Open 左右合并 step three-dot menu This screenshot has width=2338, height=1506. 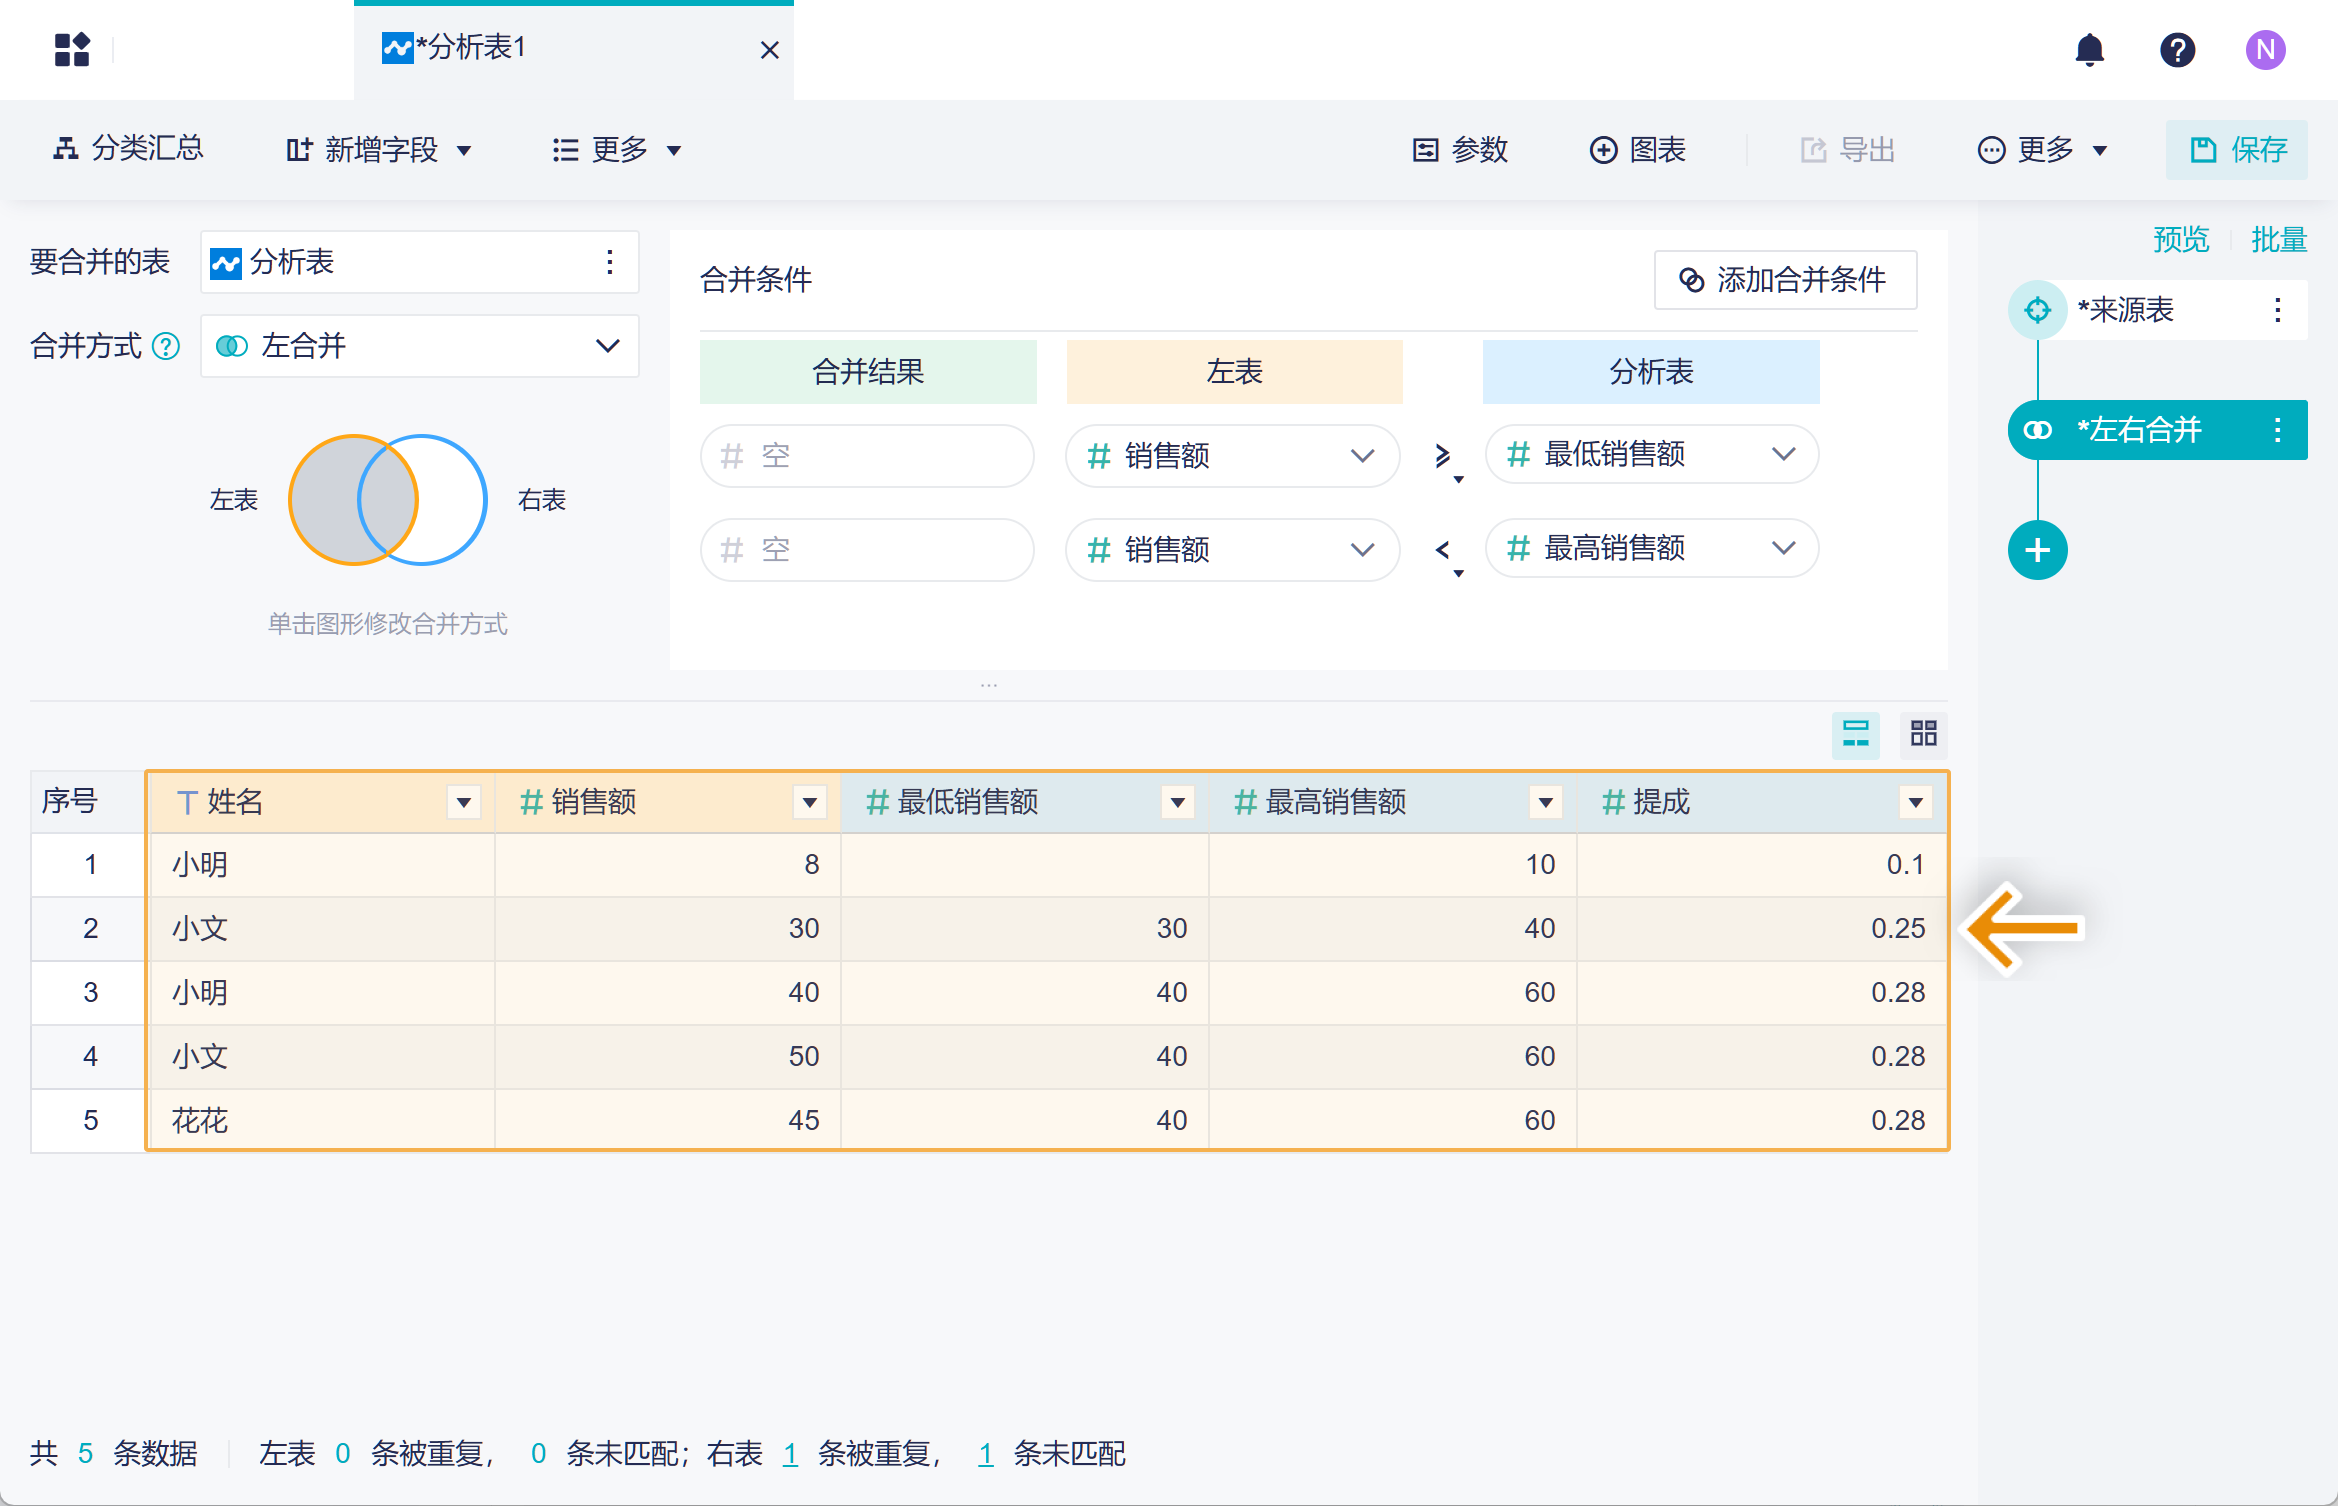tap(2277, 430)
